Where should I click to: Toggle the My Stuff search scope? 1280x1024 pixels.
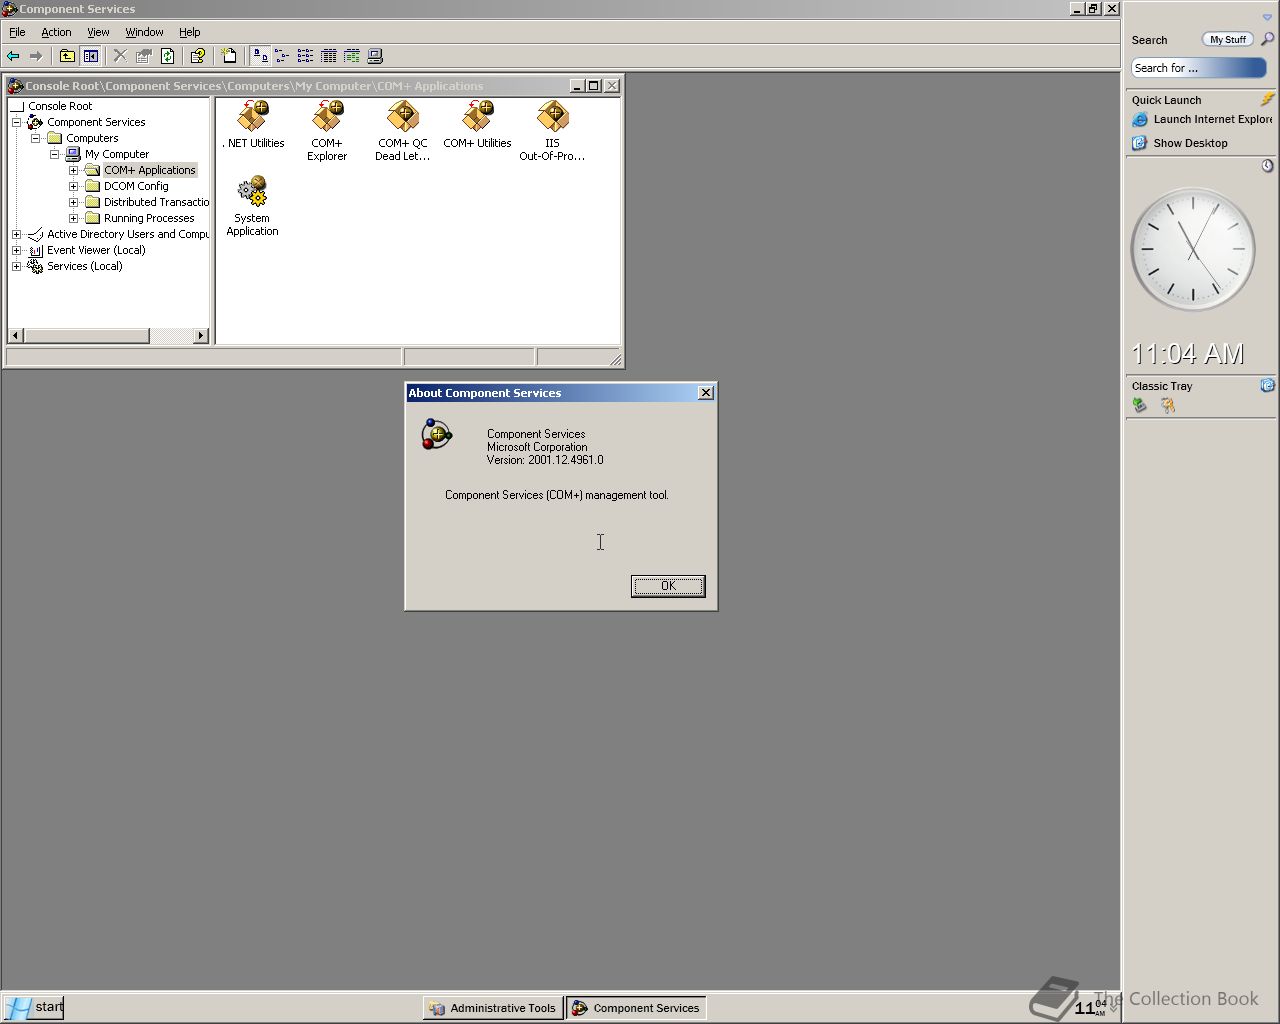[1227, 40]
